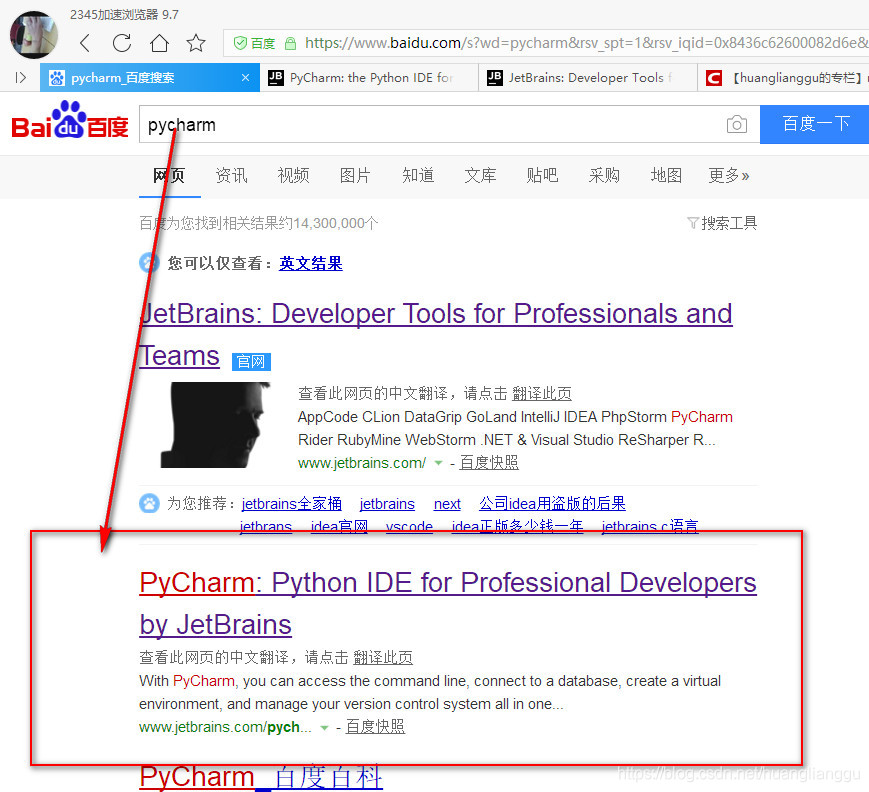Open 搜索工具 search tools
This screenshot has height=792, width=869.
(x=729, y=223)
